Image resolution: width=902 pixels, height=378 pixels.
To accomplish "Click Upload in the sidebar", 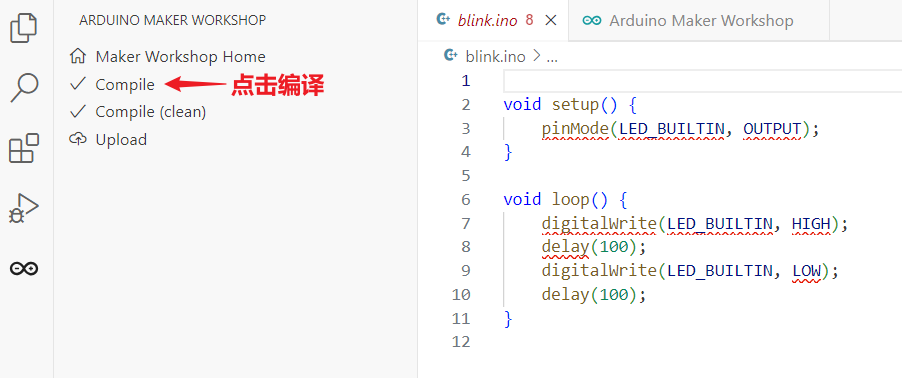I will pos(121,139).
